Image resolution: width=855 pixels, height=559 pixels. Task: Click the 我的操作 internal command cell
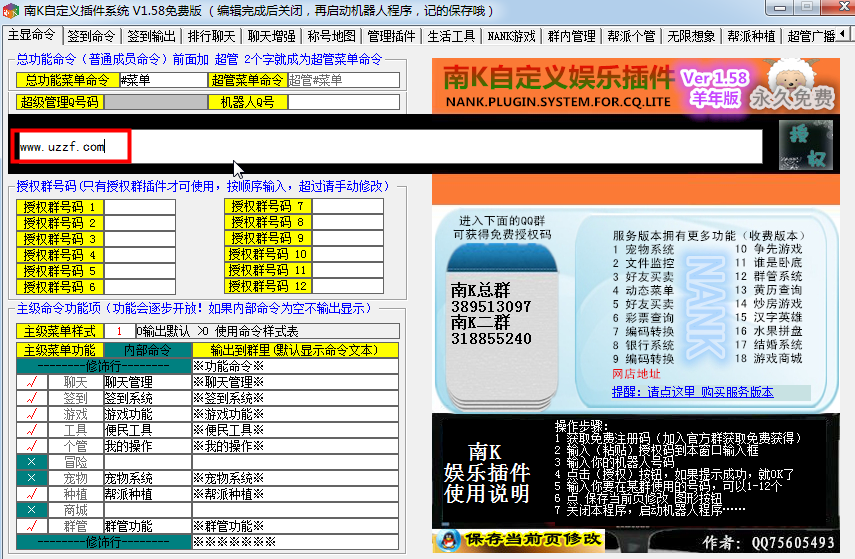[147, 446]
